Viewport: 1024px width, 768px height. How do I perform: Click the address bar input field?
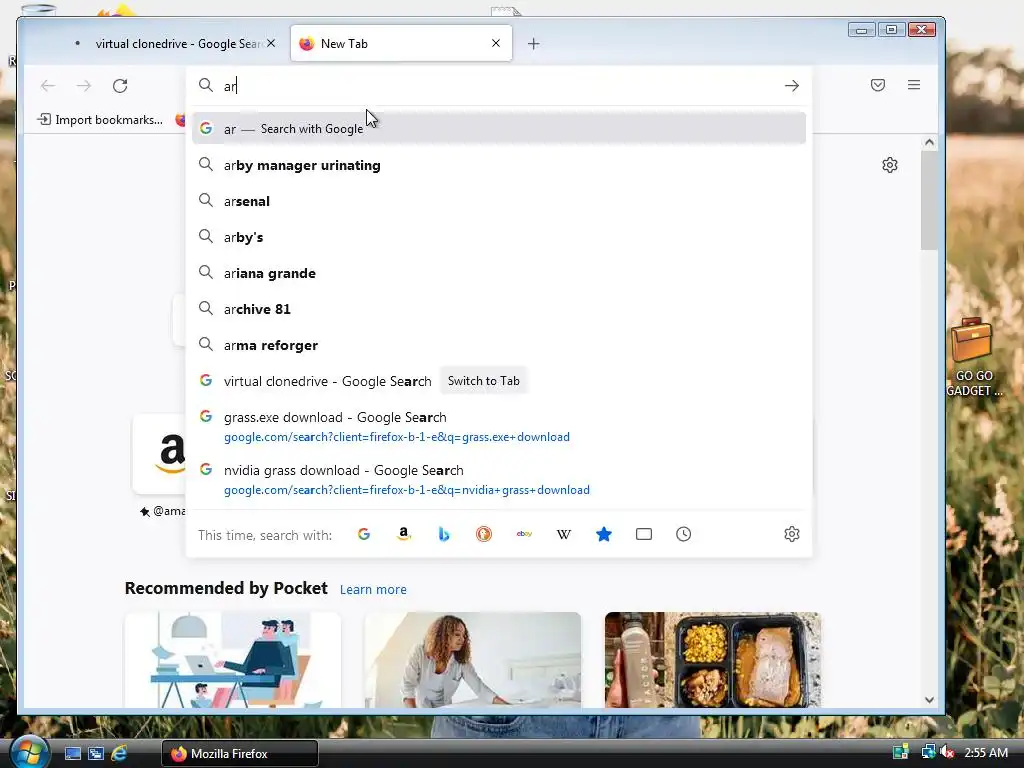coord(500,86)
